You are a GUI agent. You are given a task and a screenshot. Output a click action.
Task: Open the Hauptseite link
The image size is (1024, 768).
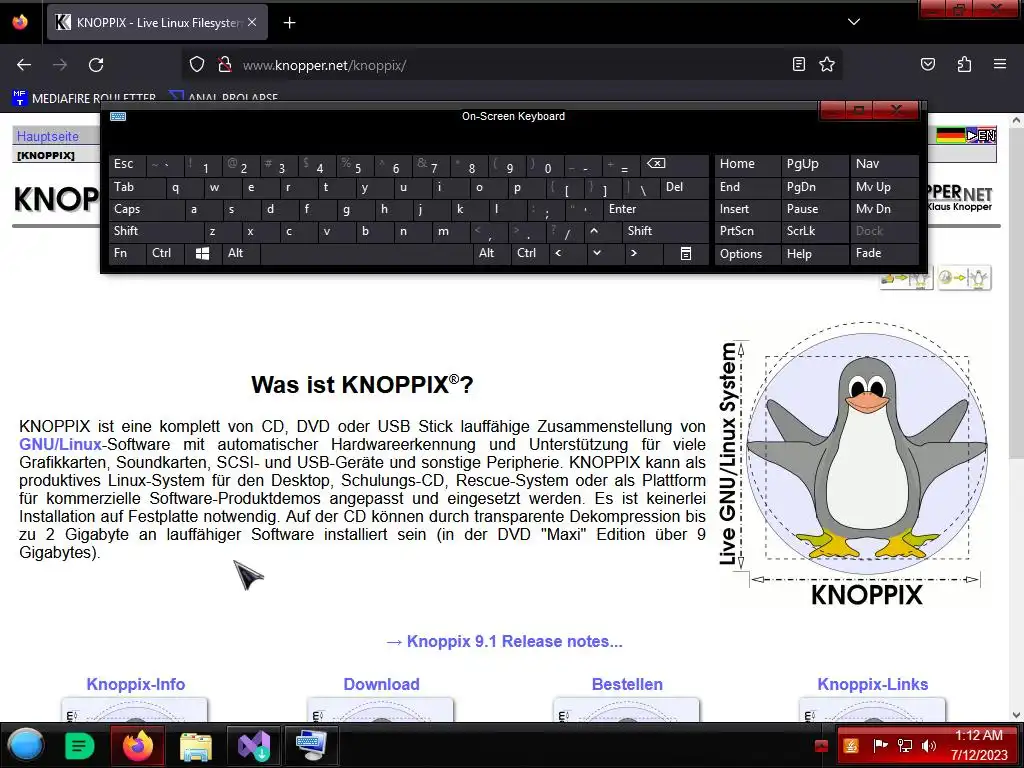coord(48,136)
